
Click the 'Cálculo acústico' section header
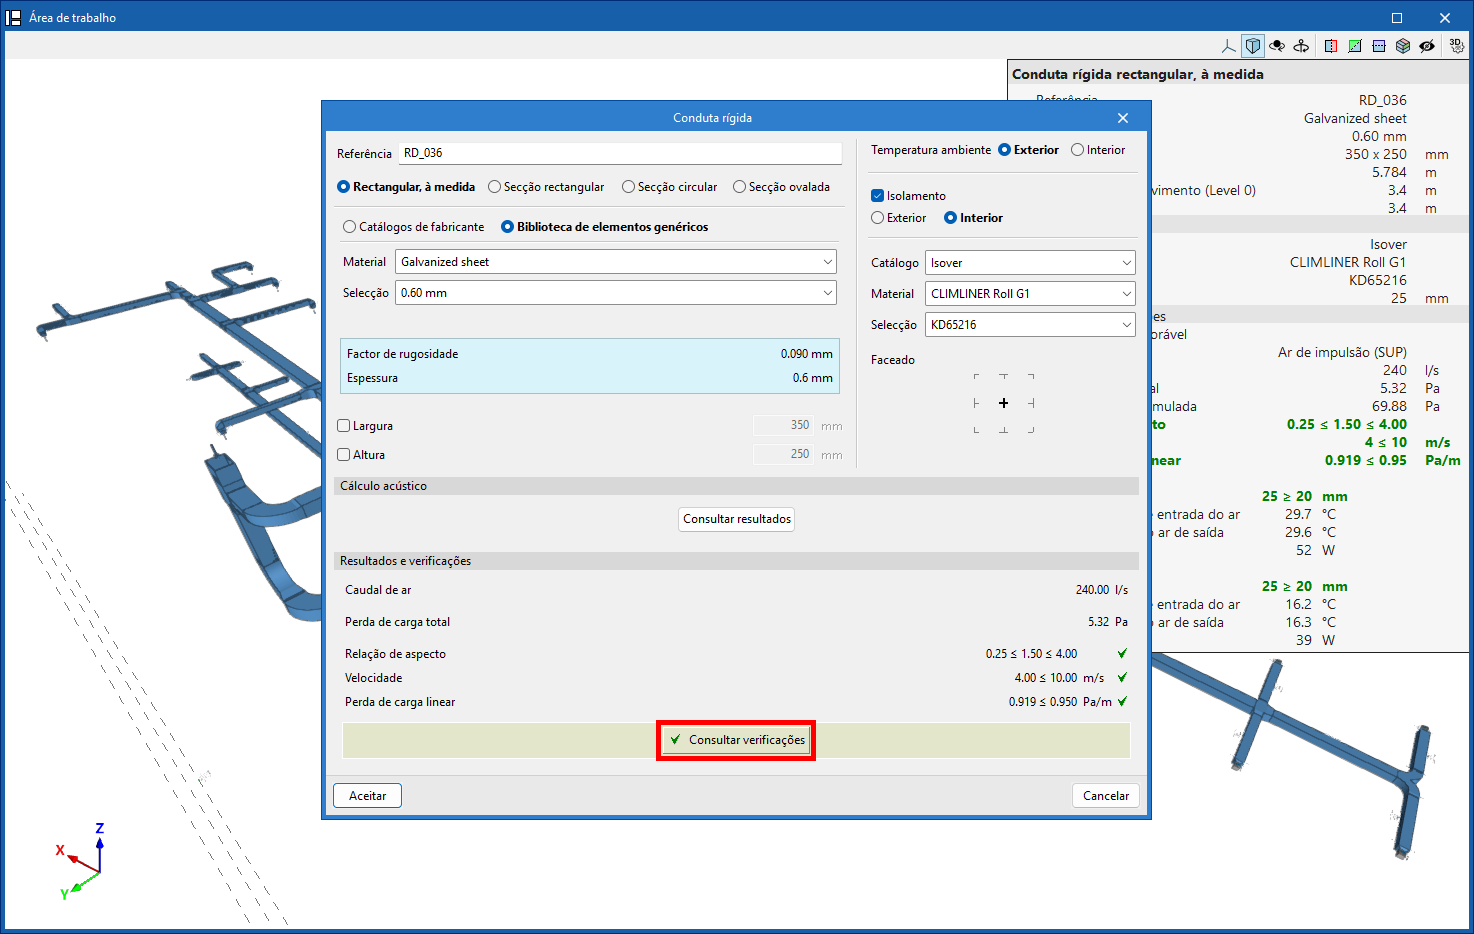click(737, 486)
